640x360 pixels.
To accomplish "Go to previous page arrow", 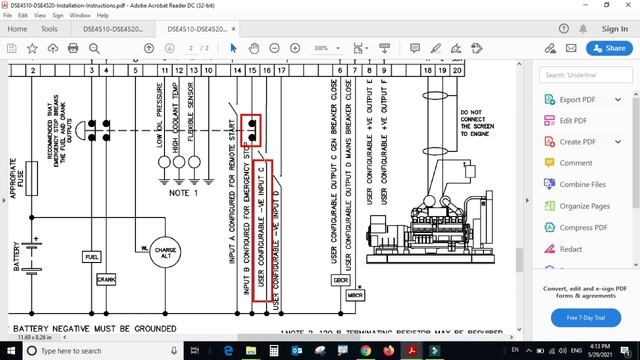I will [x=149, y=48].
